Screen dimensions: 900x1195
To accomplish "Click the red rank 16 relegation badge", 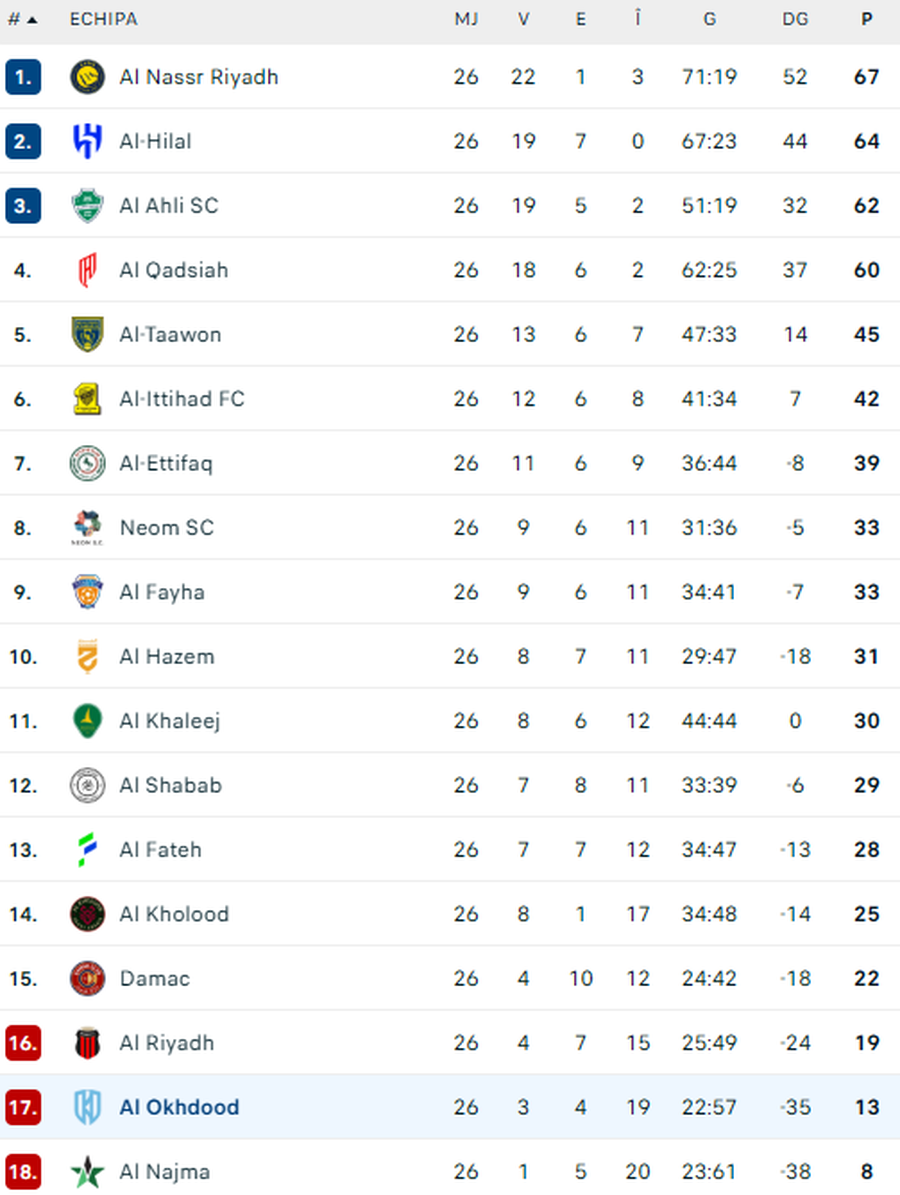I will 23,1042.
